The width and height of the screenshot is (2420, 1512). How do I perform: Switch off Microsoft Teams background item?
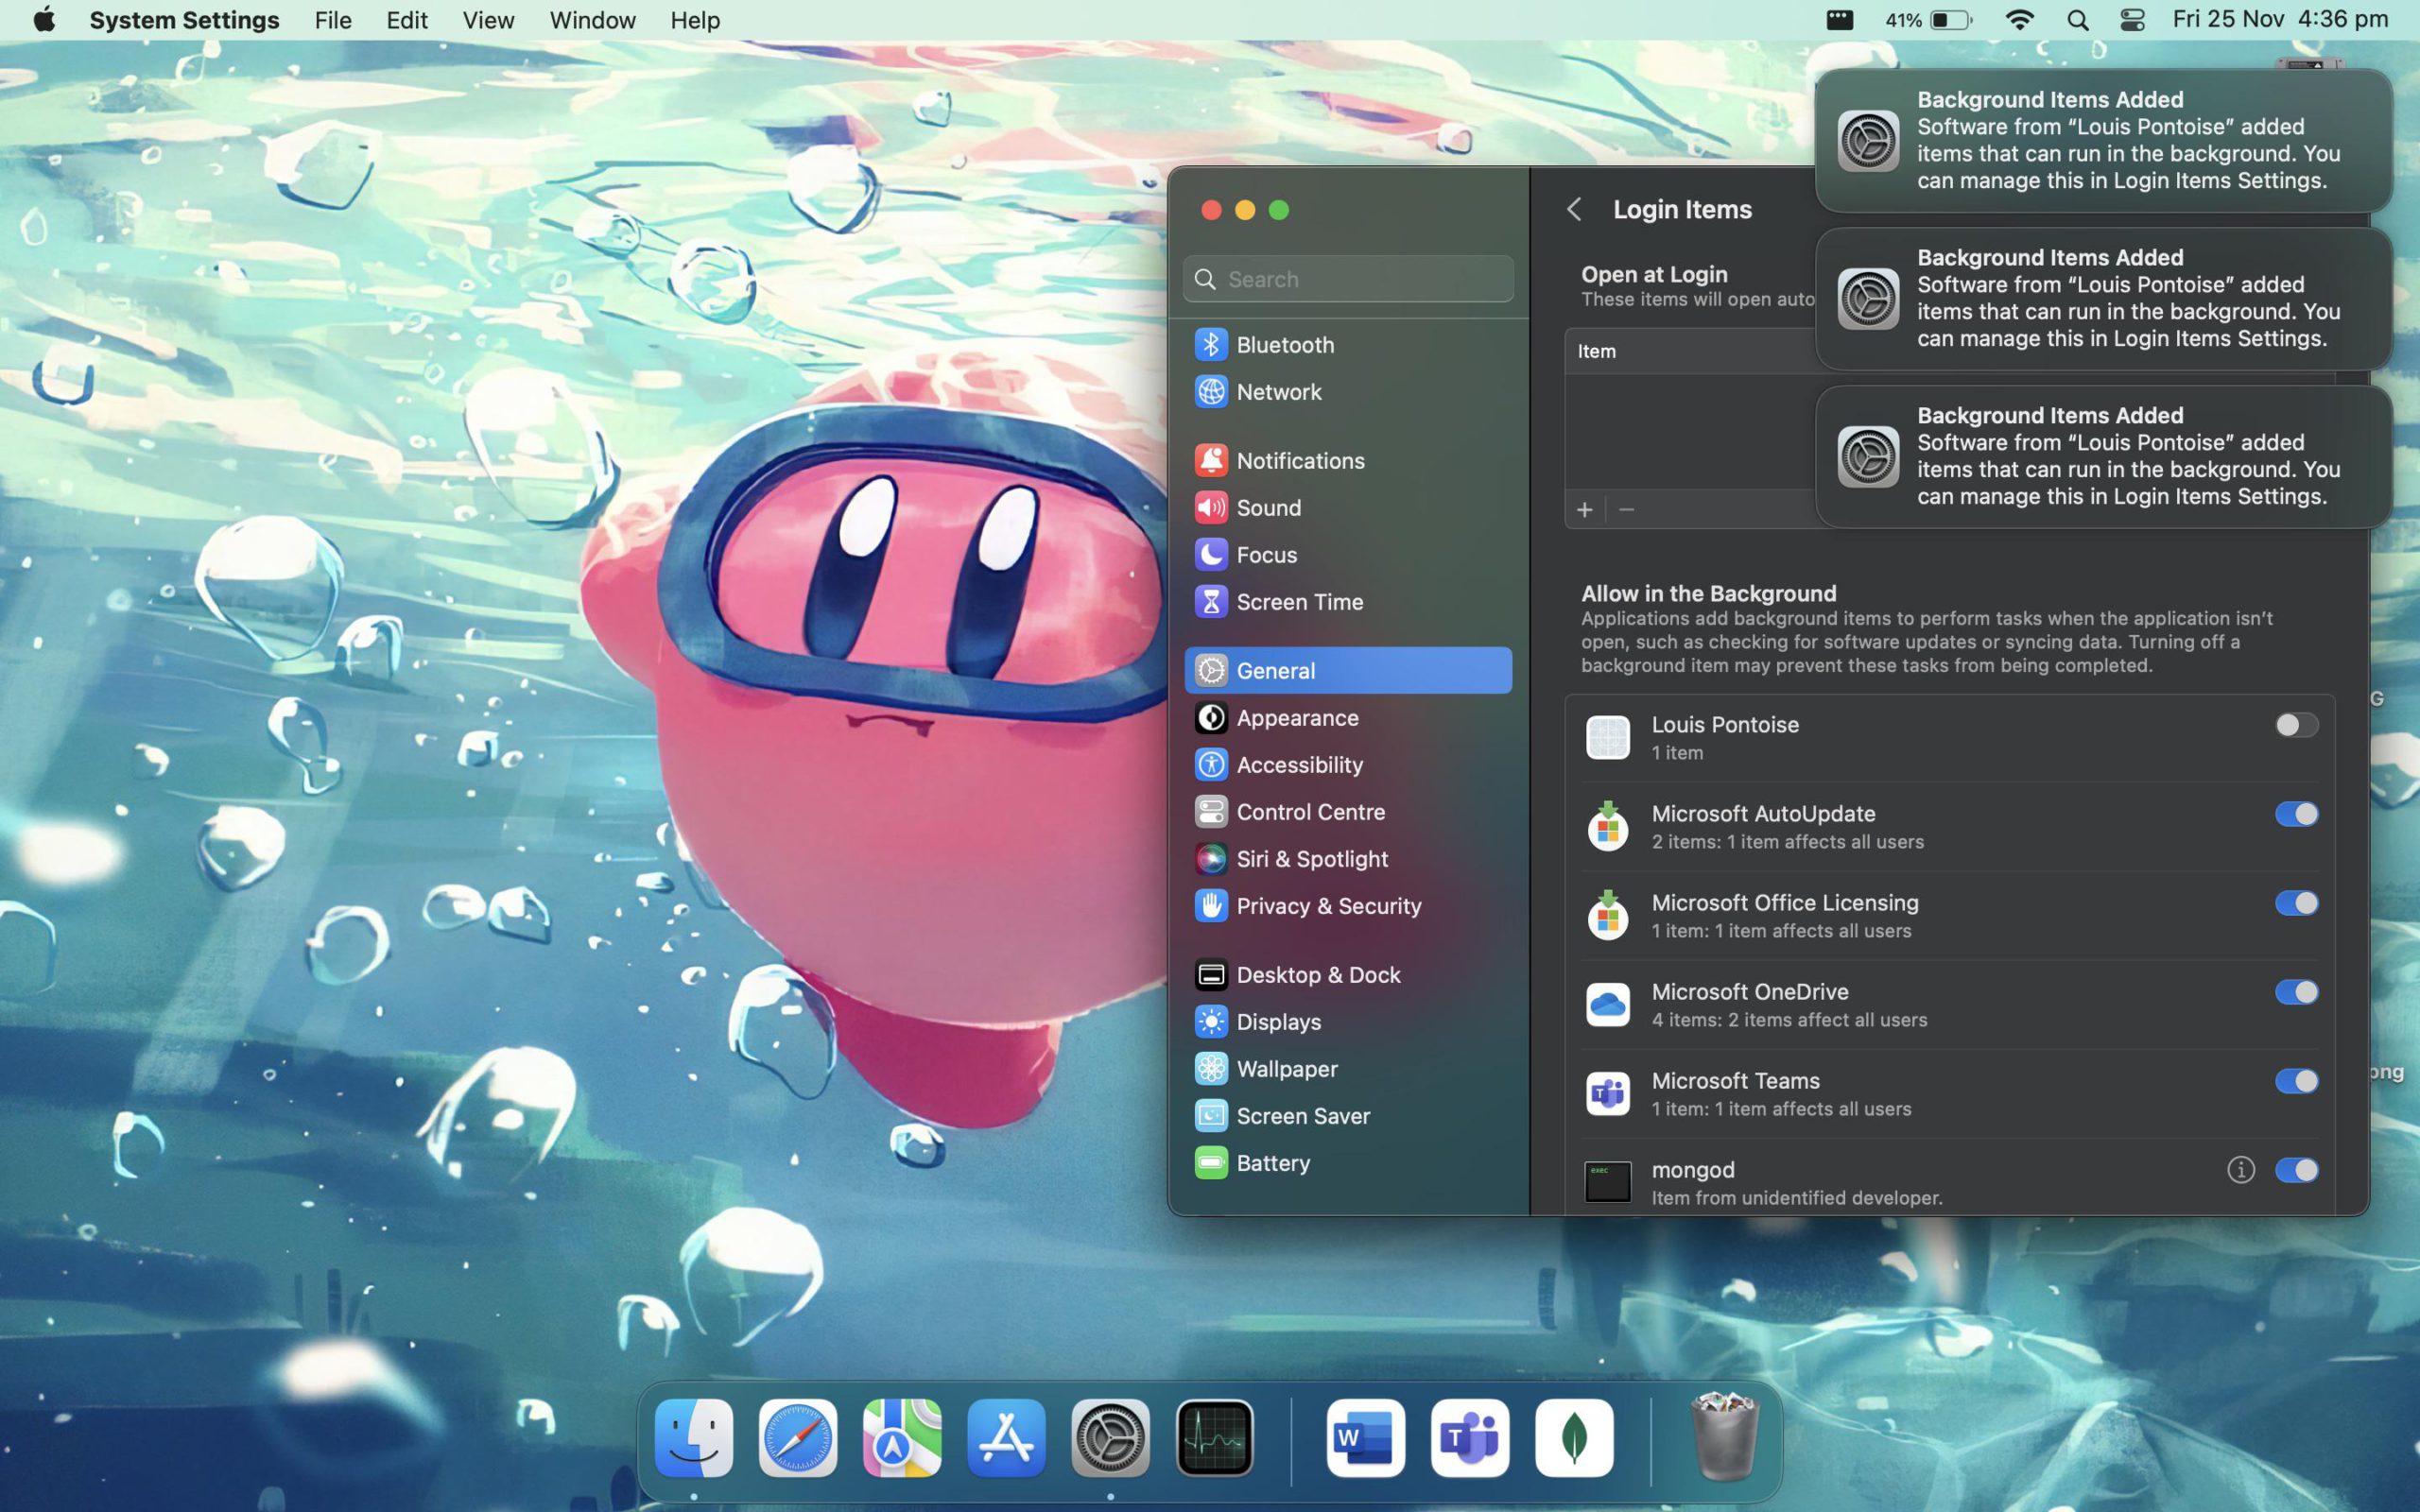(2296, 1081)
